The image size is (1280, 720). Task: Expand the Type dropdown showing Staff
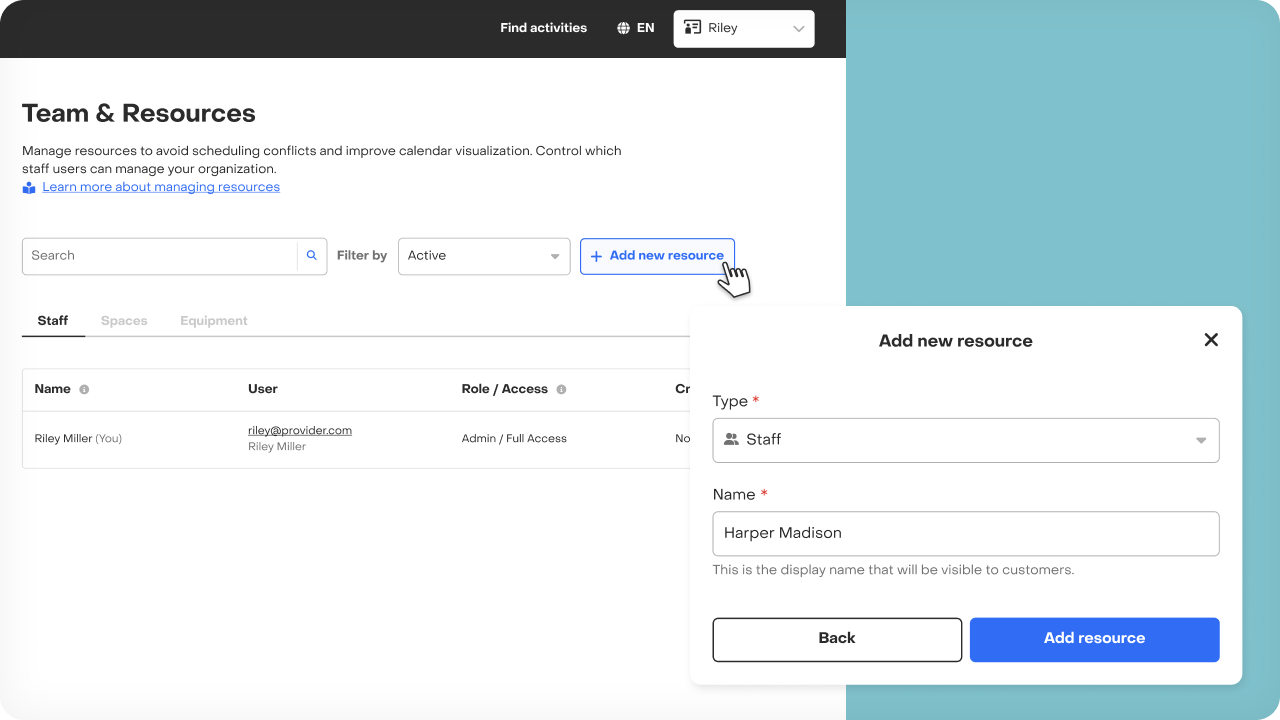[x=966, y=440]
